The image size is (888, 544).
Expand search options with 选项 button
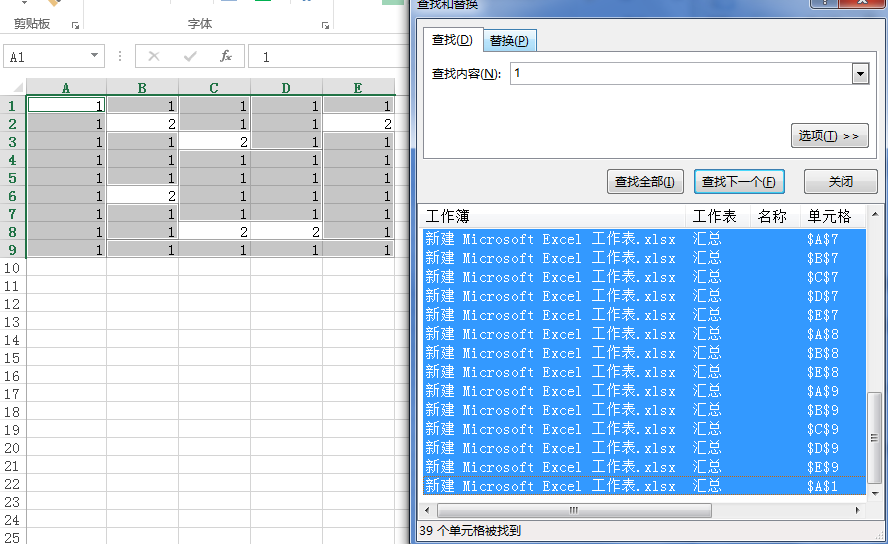coord(829,136)
